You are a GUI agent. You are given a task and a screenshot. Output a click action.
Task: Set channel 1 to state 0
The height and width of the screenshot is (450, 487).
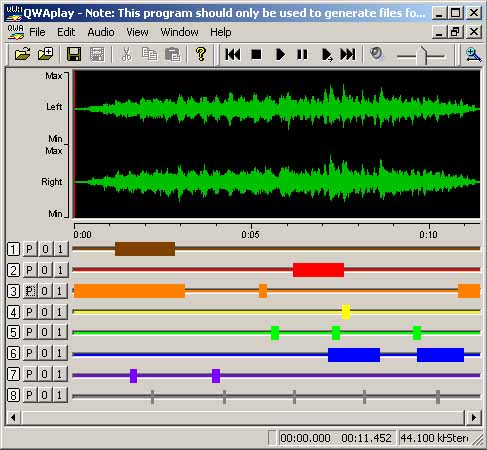[45, 249]
